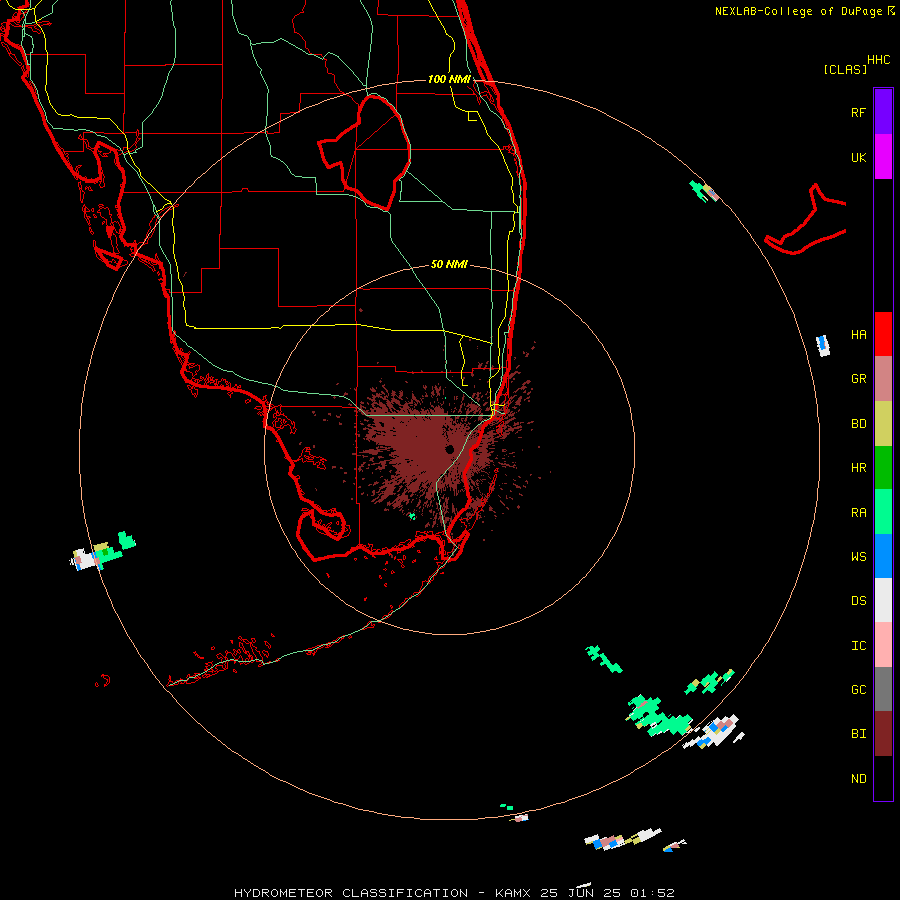This screenshot has height=900, width=900.
Task: Click the BD yellow legend swatch
Action: click(x=883, y=424)
